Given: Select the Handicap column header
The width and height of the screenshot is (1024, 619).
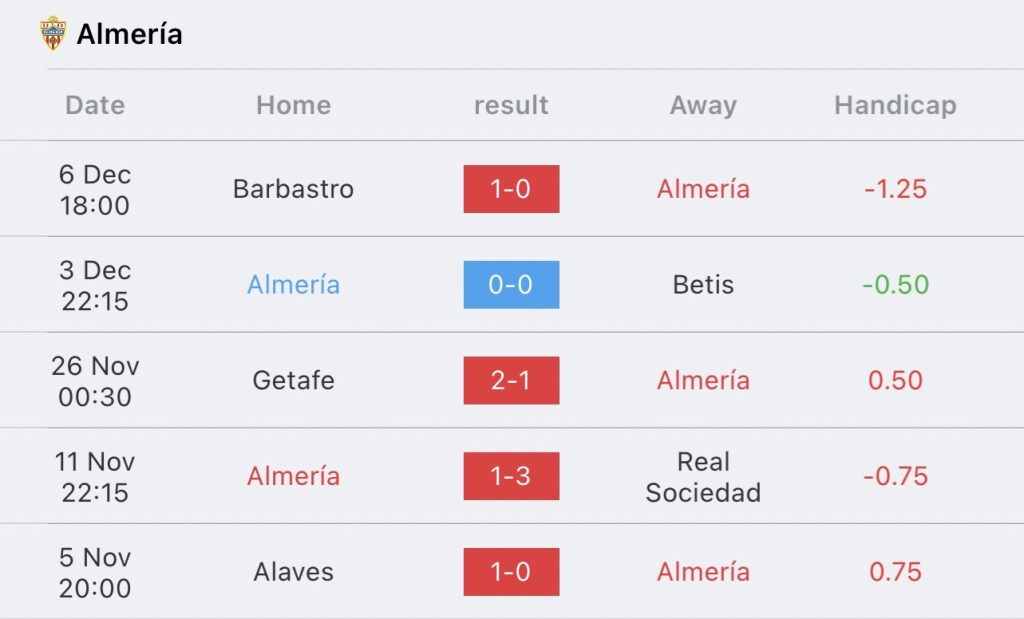Looking at the screenshot, I should (895, 105).
